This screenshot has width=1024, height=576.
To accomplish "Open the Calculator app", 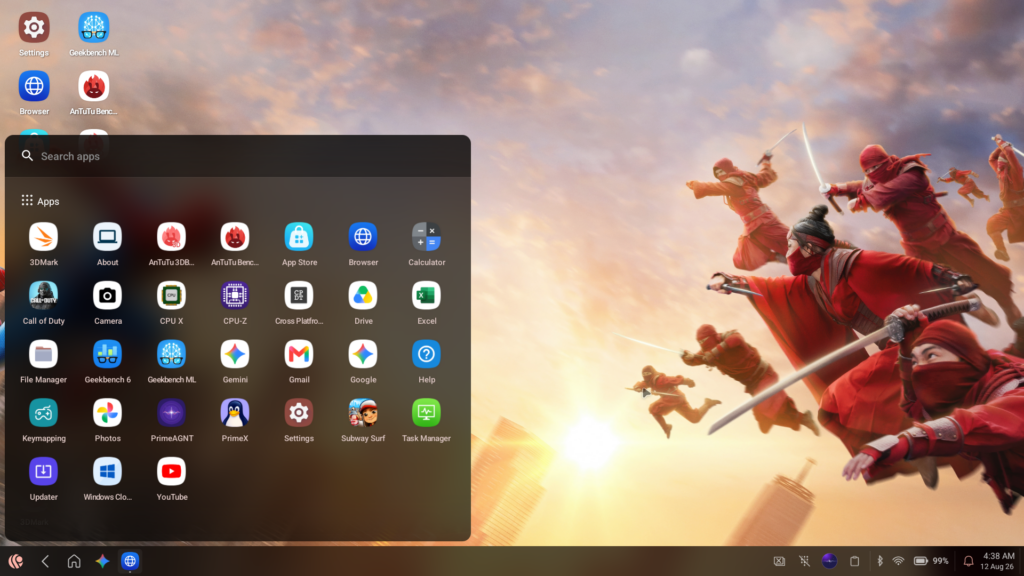I will coord(426,237).
